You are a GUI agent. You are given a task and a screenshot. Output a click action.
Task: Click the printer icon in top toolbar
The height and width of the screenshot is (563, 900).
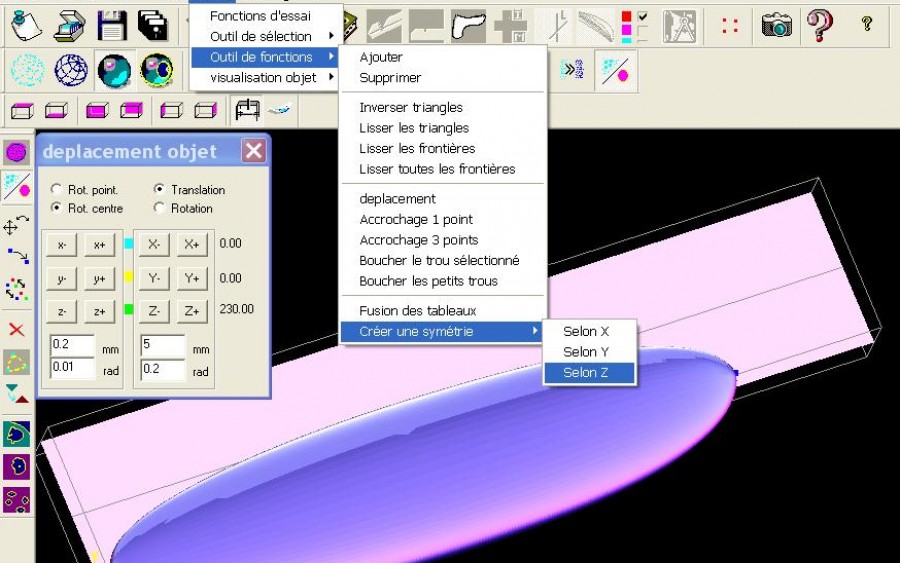click(70, 26)
